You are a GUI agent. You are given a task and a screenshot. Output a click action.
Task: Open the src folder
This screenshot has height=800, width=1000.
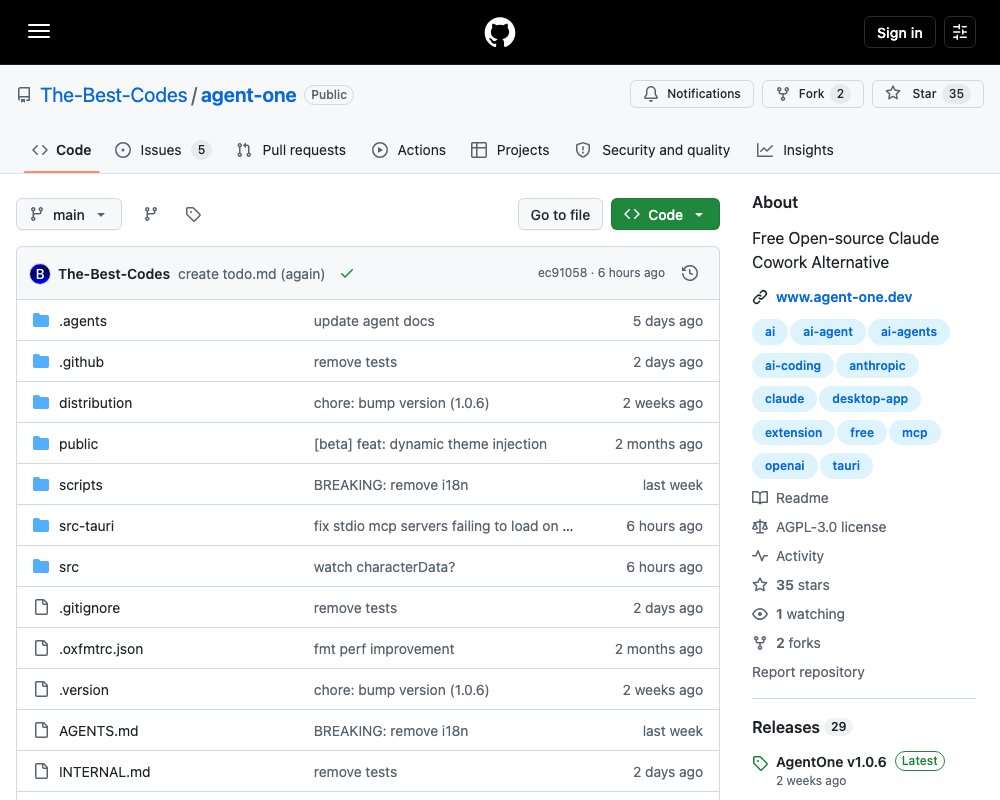coord(69,567)
